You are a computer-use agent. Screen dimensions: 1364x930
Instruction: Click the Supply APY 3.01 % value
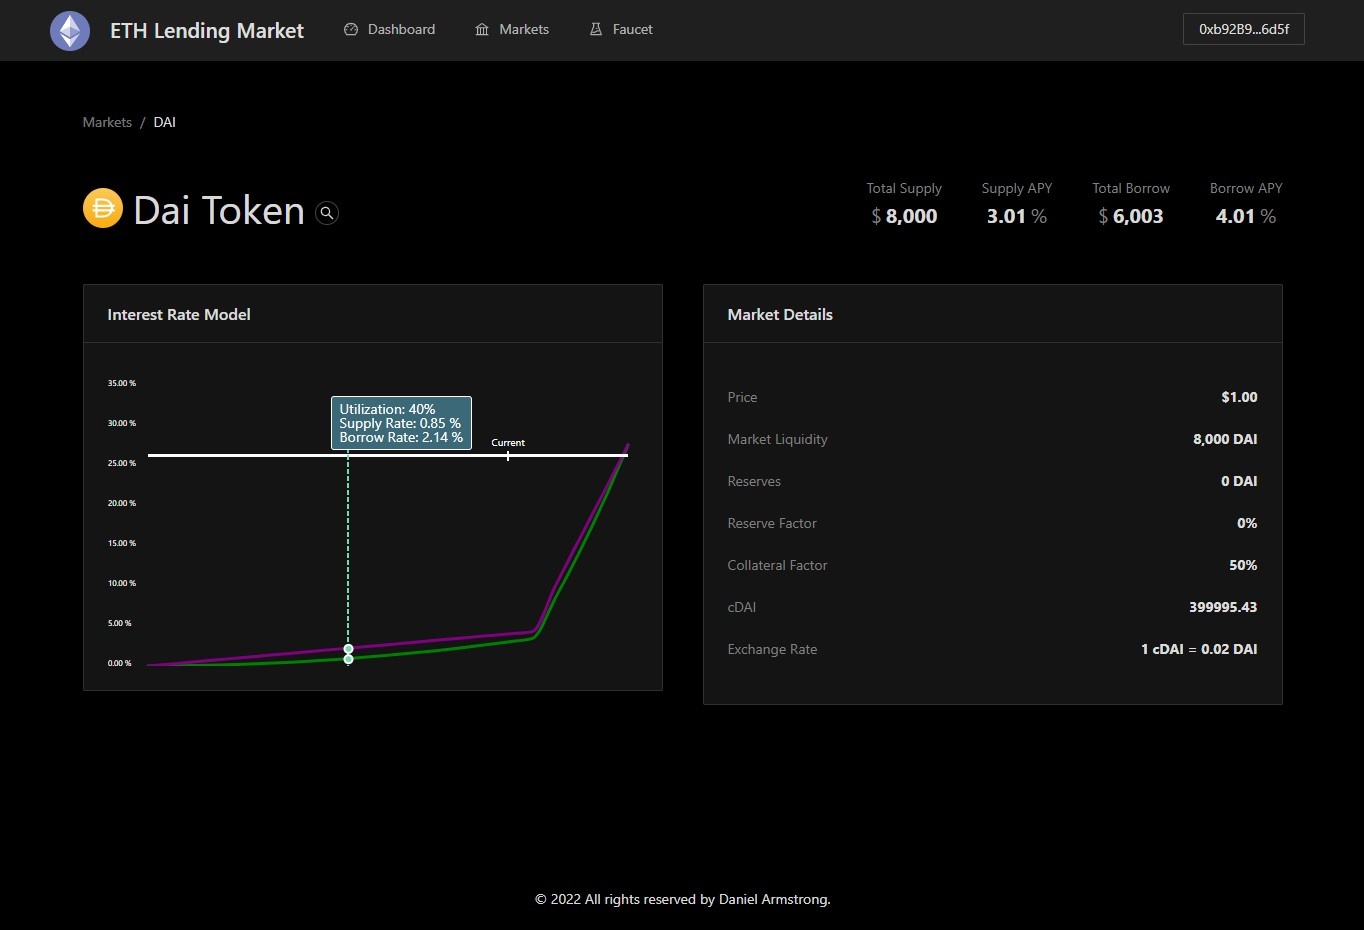pos(1016,216)
